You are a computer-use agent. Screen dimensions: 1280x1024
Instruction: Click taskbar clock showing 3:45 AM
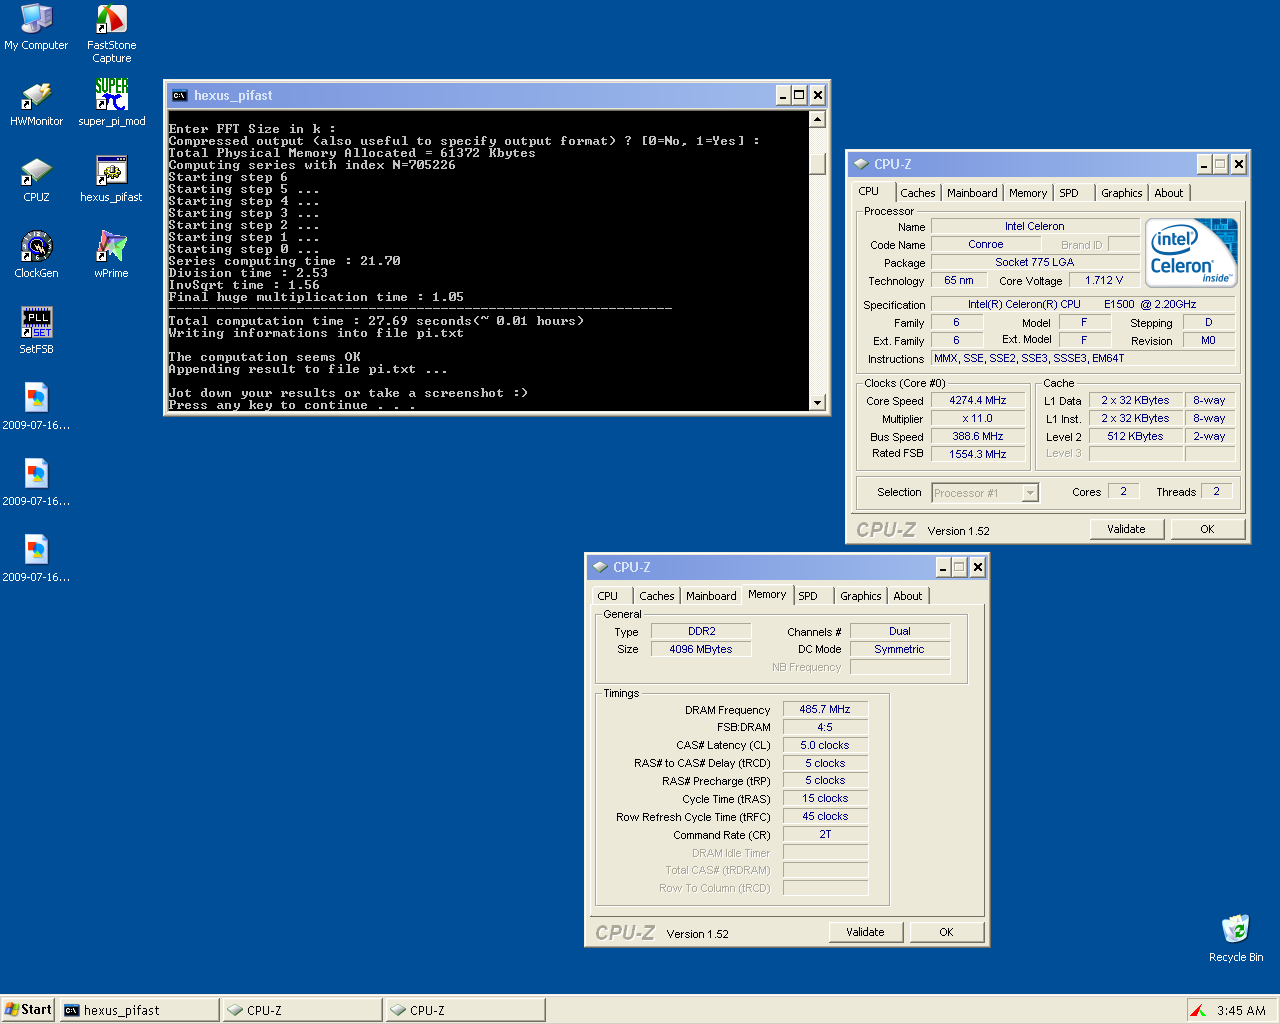[x=1241, y=1010]
